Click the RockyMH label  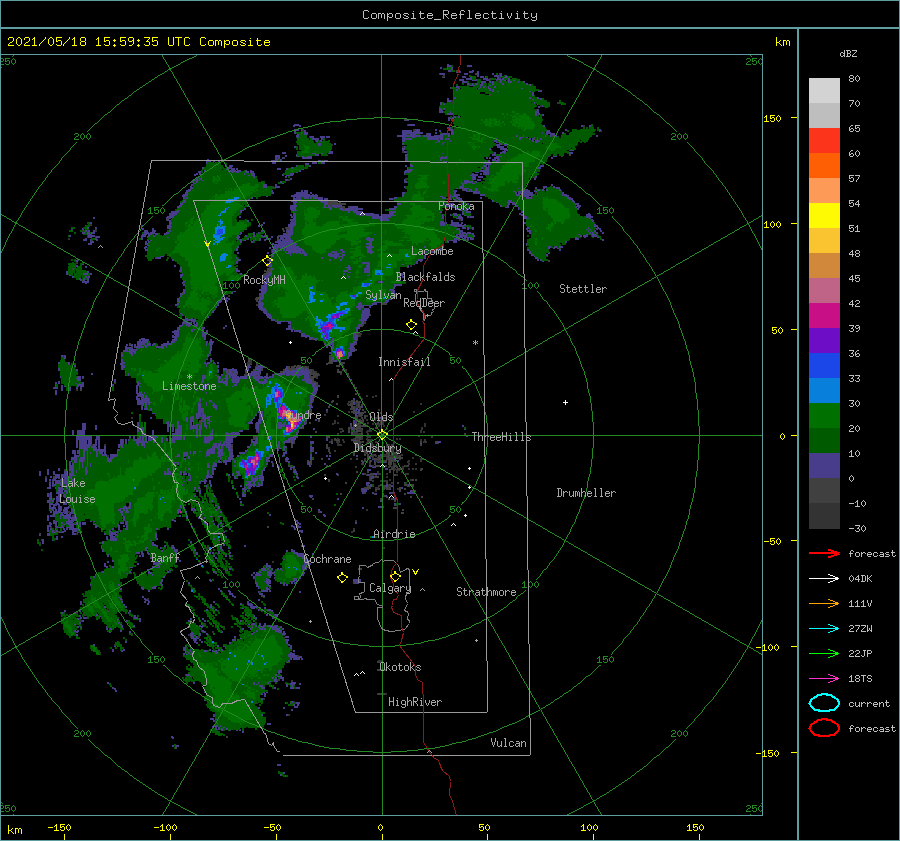point(264,280)
